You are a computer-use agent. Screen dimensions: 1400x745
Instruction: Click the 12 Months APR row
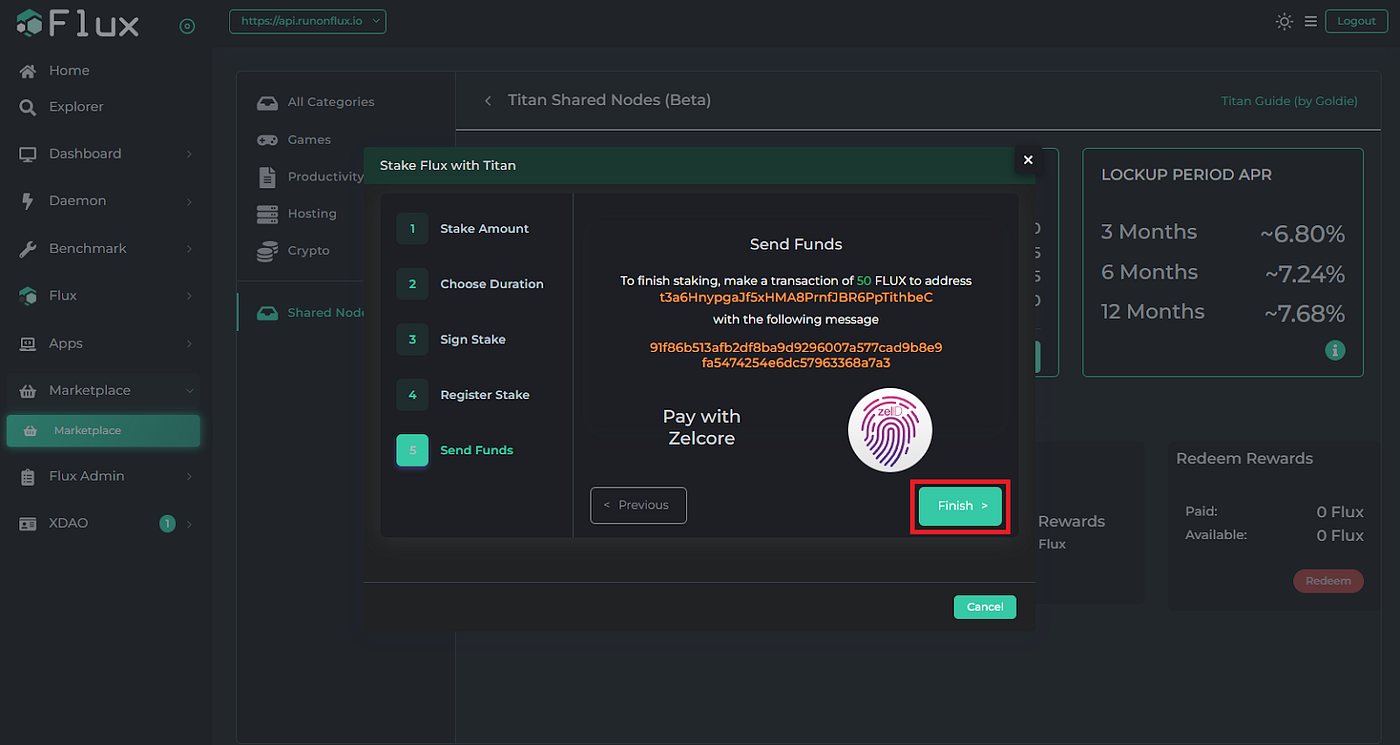[1222, 312]
